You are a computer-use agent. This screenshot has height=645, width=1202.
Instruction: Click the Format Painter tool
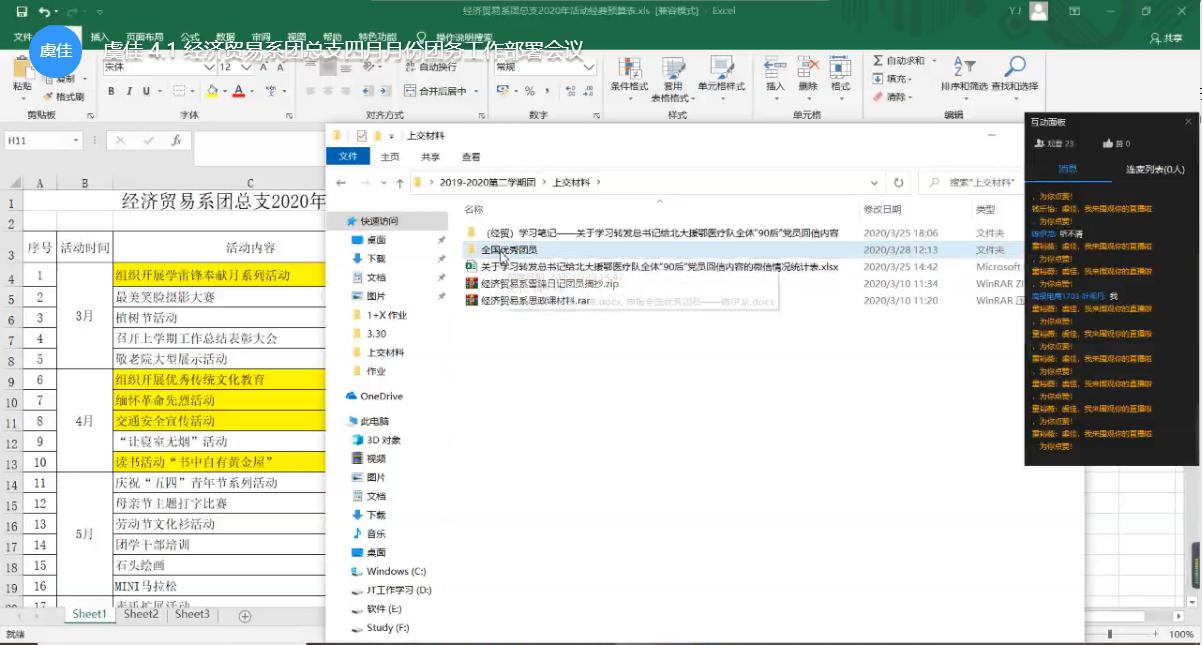click(65, 97)
